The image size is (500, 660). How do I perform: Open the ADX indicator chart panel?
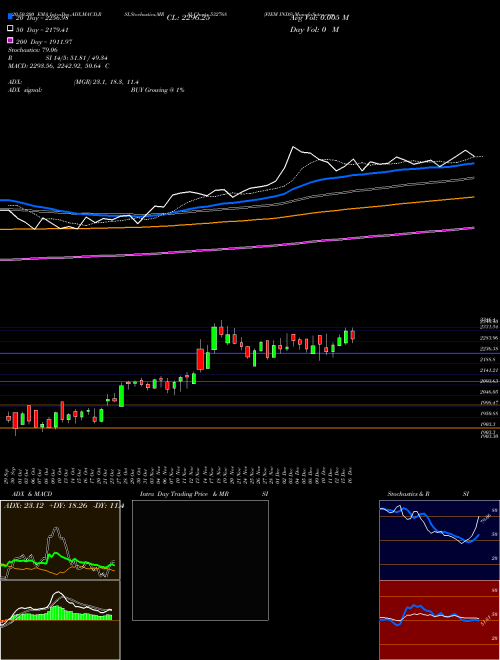pos(60,540)
